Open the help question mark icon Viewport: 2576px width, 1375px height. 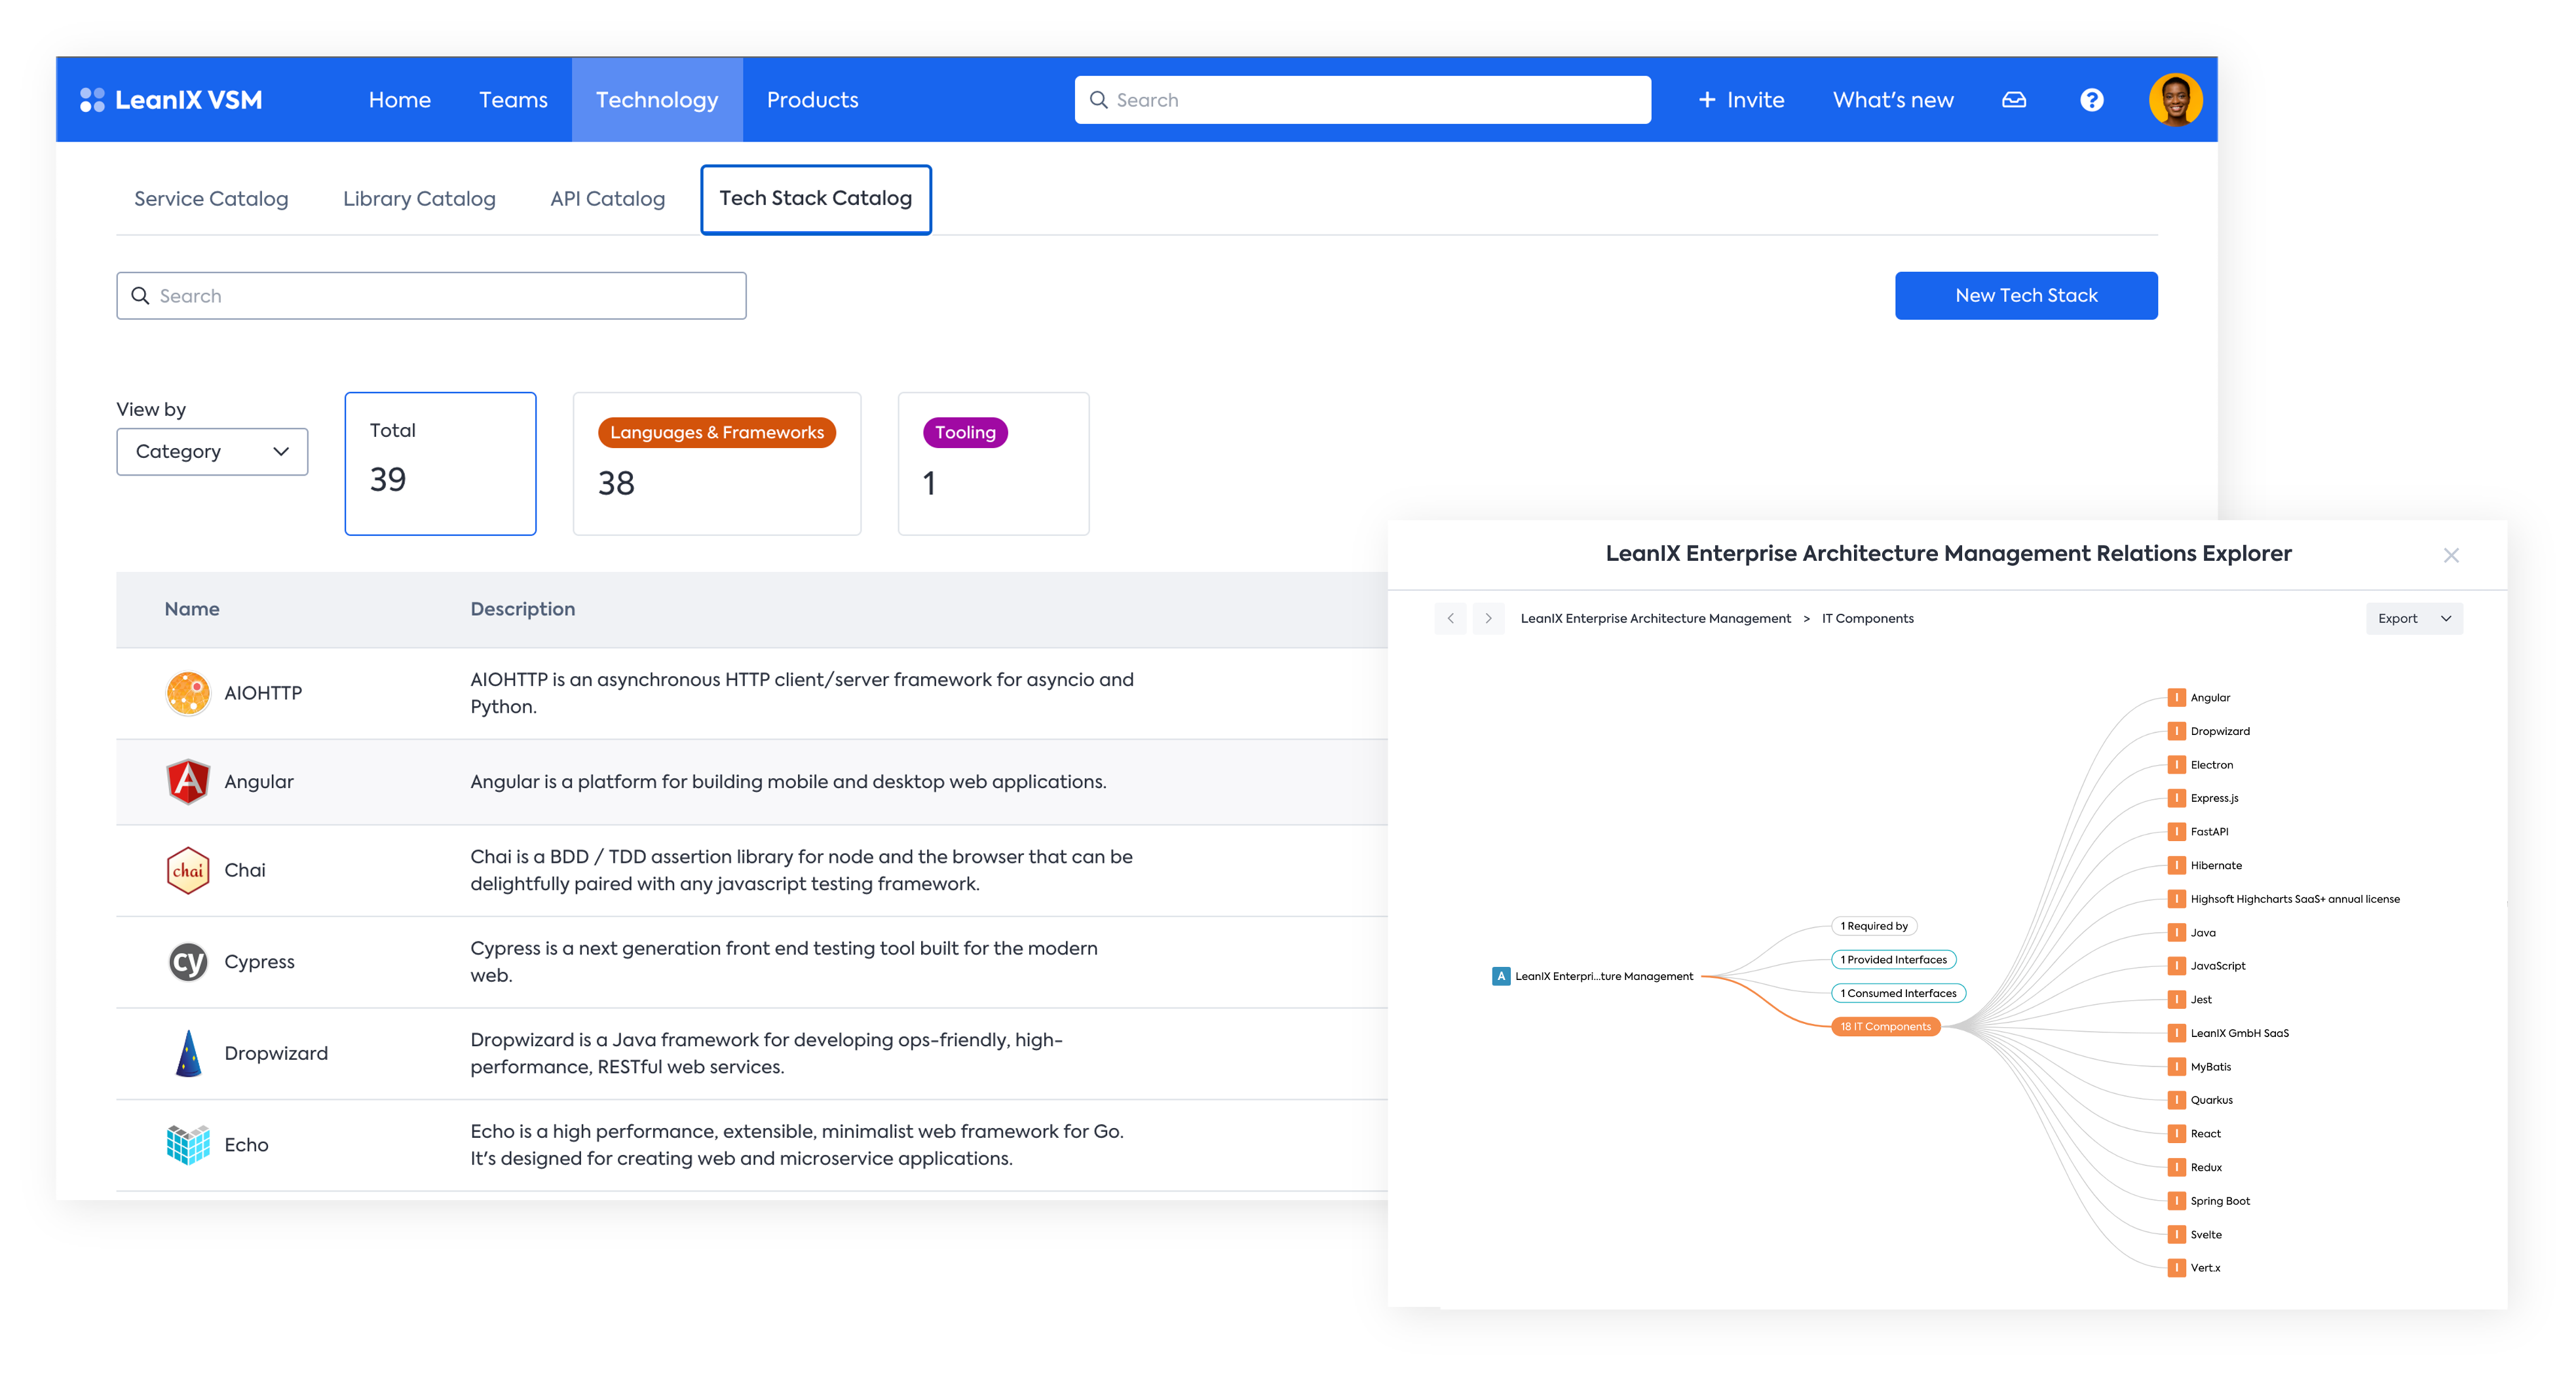[2091, 100]
